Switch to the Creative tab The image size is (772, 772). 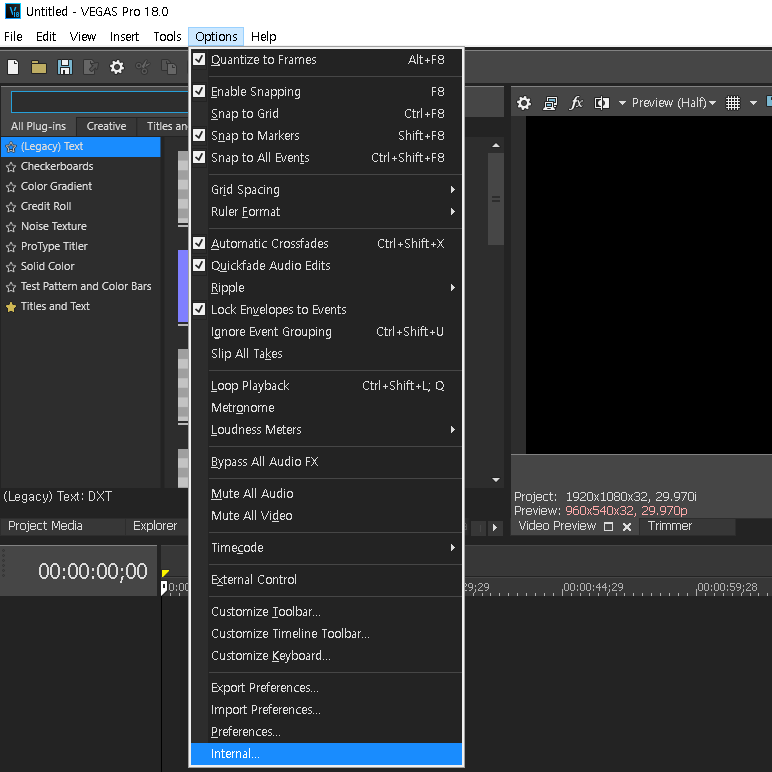[x=106, y=127]
